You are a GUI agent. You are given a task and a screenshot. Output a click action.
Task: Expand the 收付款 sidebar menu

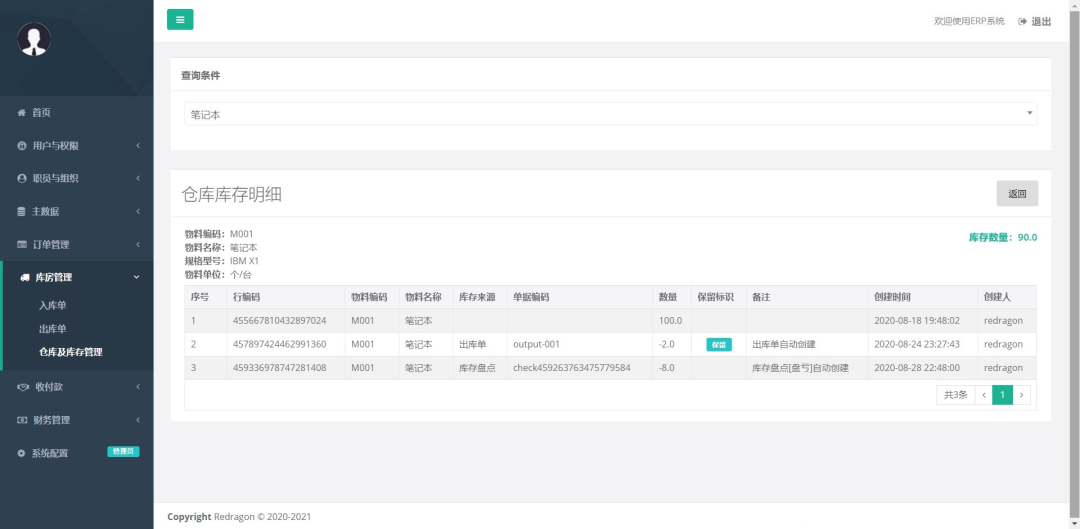76,387
